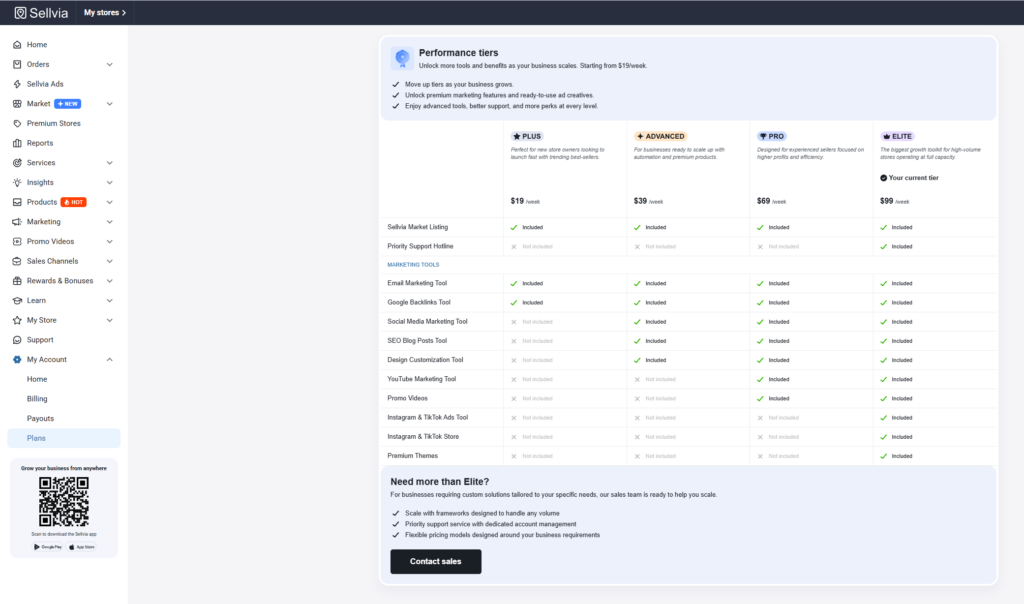Expand the Services chevron

pyautogui.click(x=110, y=163)
